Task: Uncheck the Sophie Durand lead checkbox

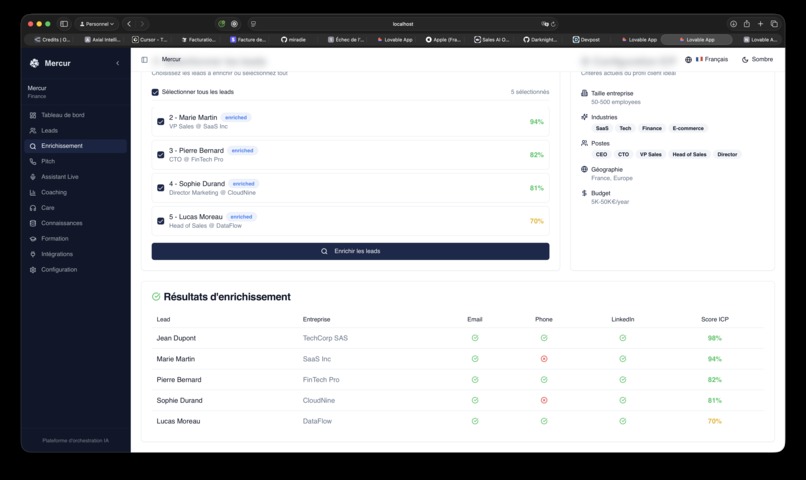Action: (x=160, y=188)
